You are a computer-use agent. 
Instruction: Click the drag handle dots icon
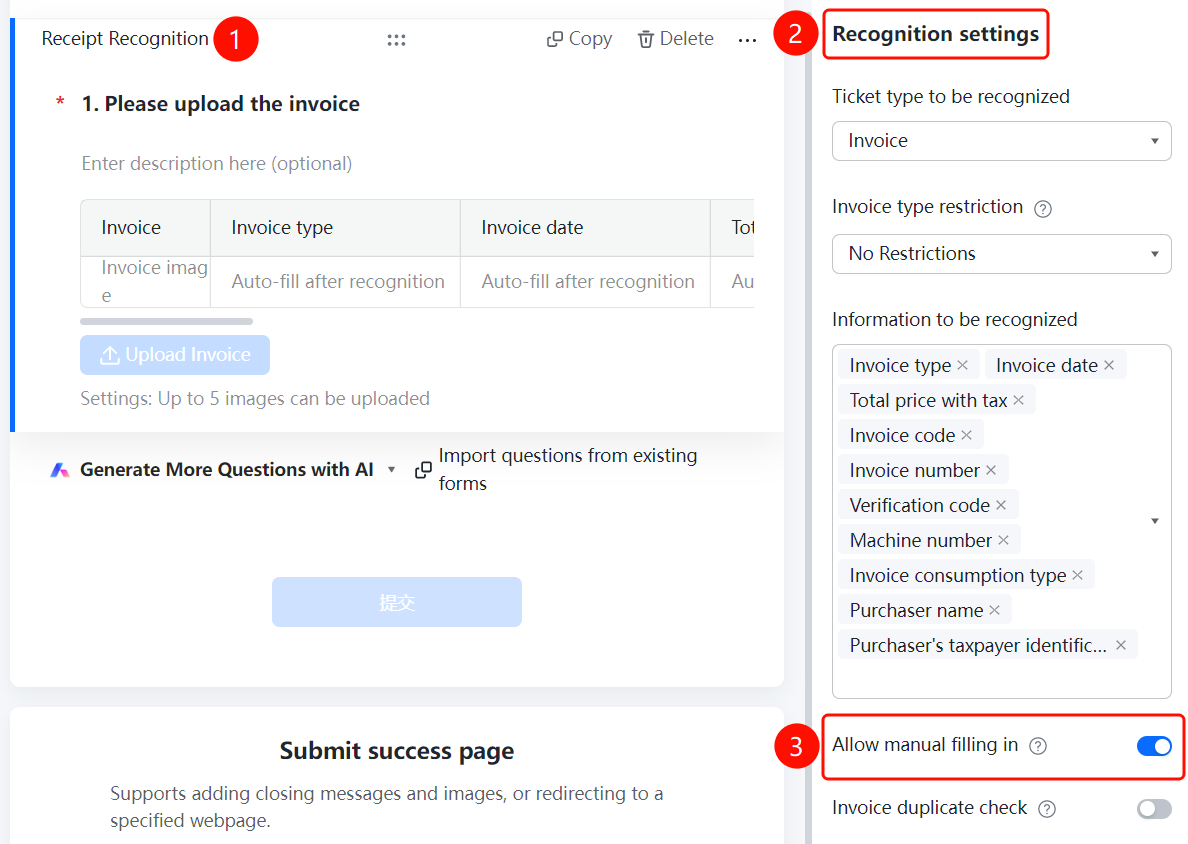pyautogui.click(x=396, y=39)
